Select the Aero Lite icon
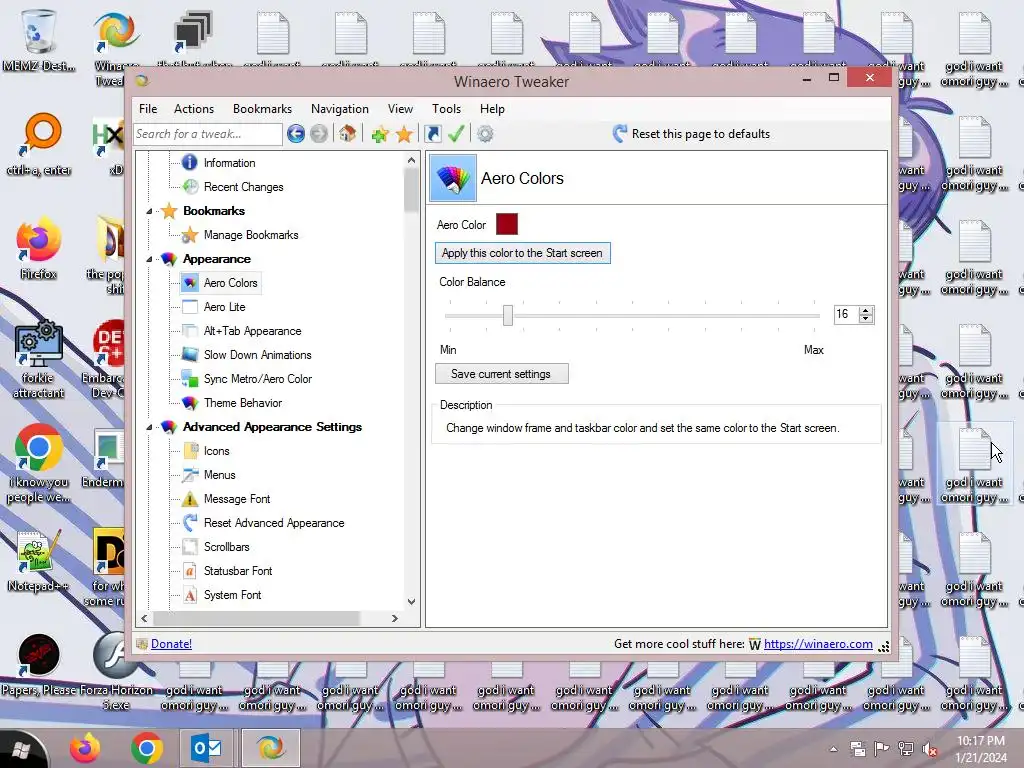The image size is (1024, 768). click(189, 307)
